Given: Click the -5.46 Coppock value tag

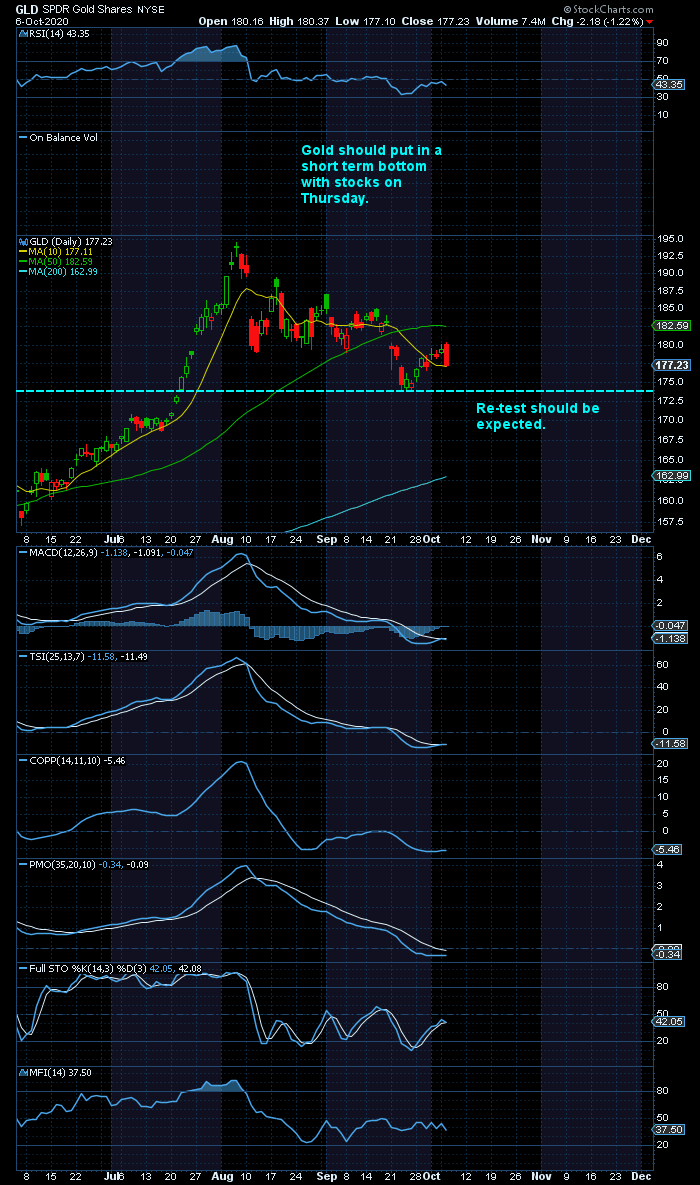Looking at the screenshot, I should point(668,849).
